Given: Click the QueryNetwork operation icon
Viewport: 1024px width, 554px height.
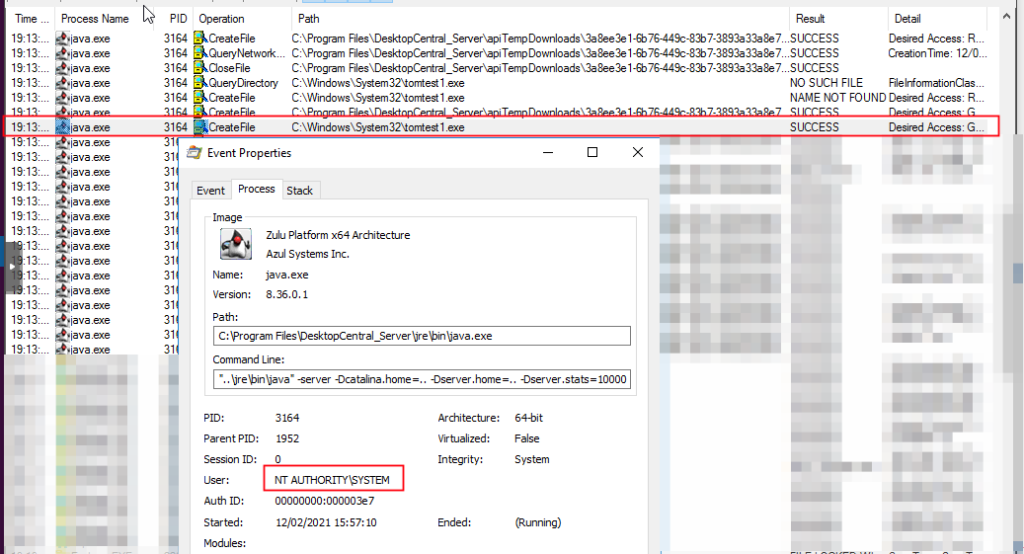Looking at the screenshot, I should (x=200, y=53).
